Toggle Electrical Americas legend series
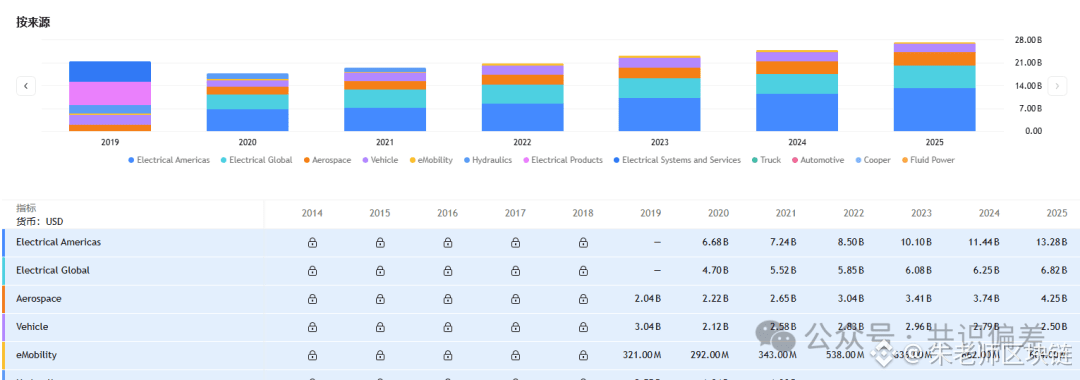This screenshot has height=380, width=1080. tap(169, 160)
